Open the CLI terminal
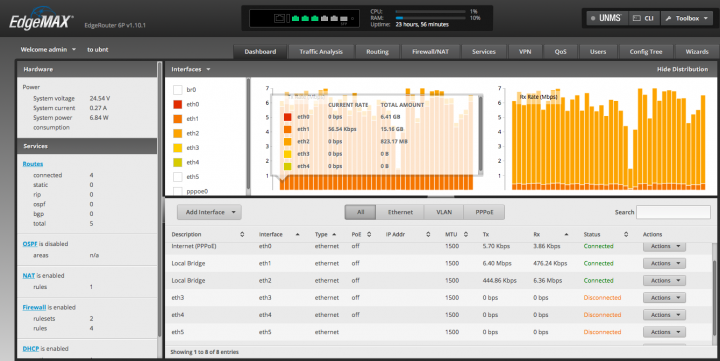The height and width of the screenshot is (361, 720). tap(643, 18)
